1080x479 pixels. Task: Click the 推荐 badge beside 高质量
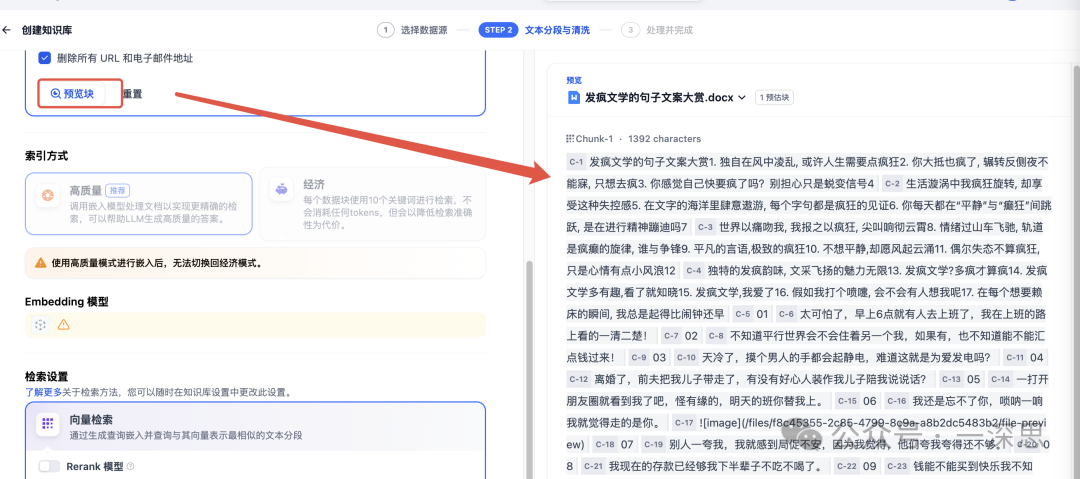[118, 190]
